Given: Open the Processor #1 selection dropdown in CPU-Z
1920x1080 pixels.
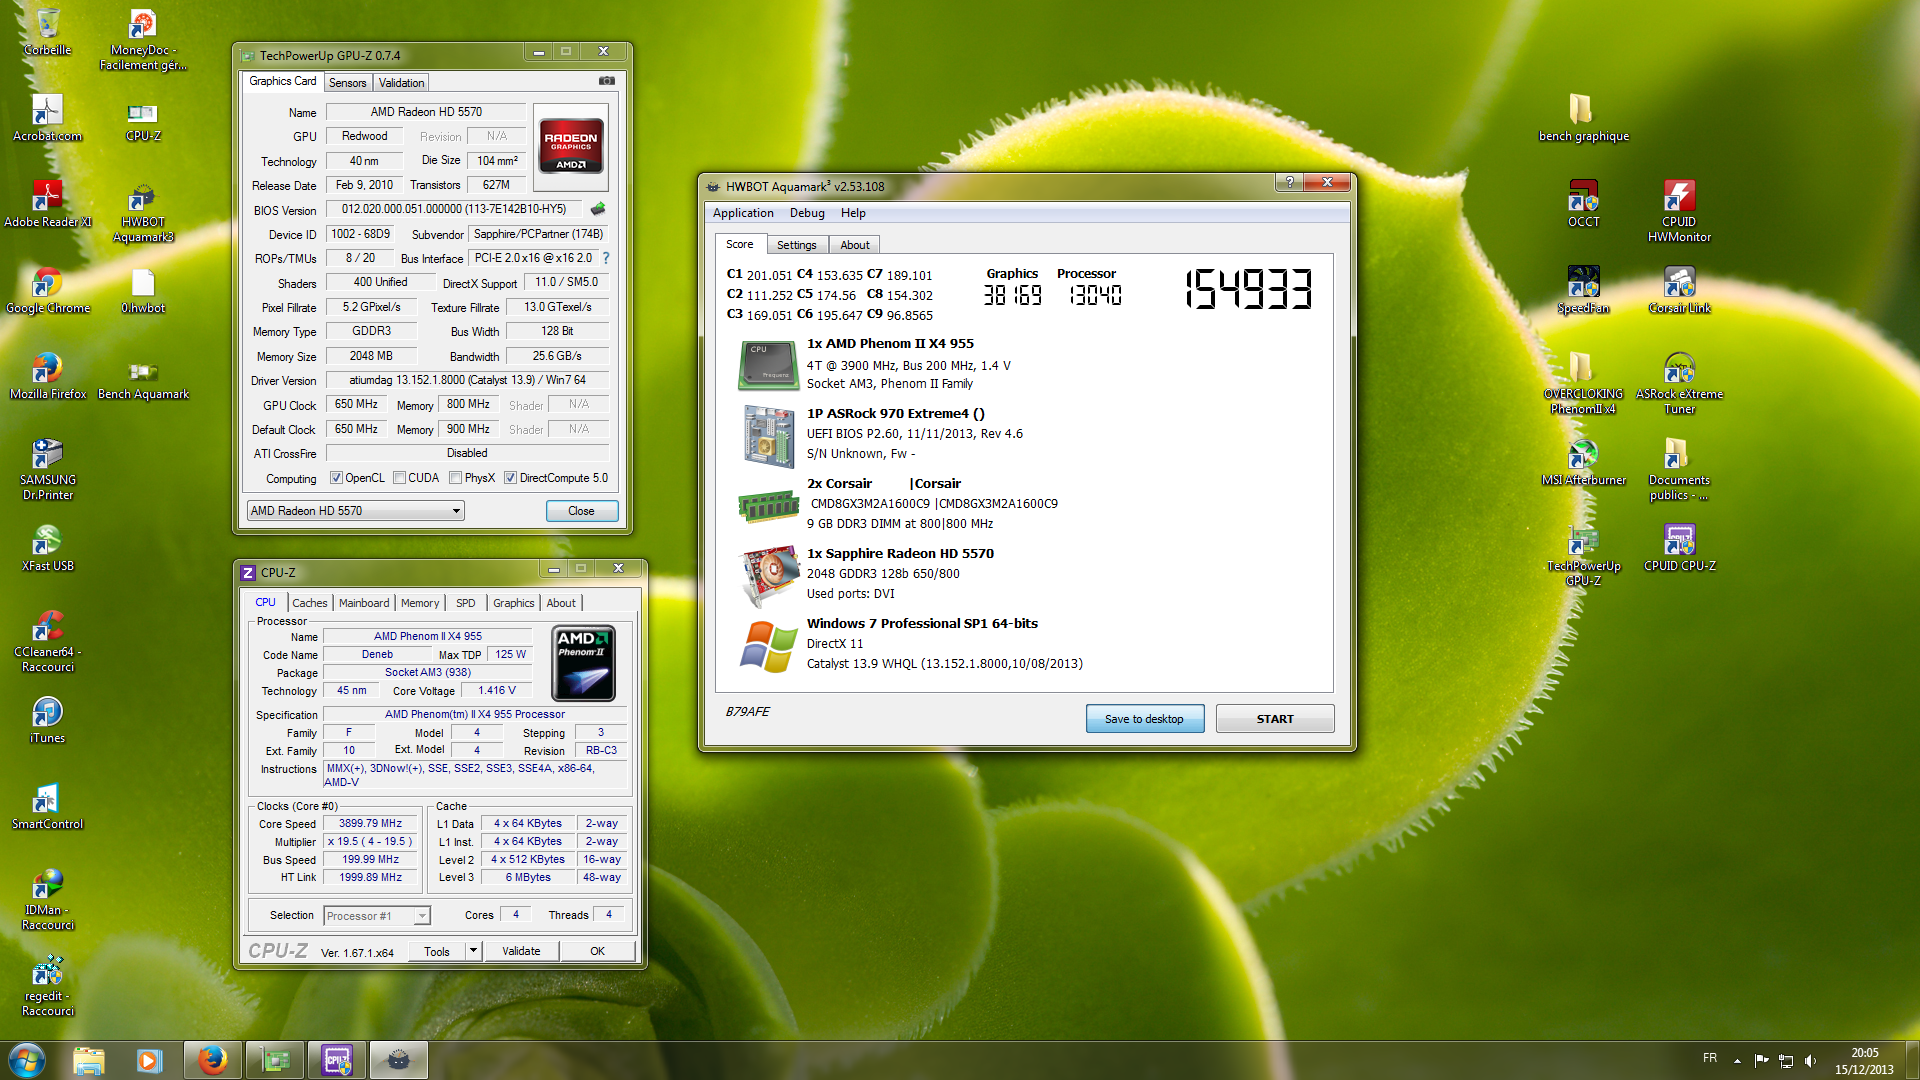Looking at the screenshot, I should click(x=376, y=916).
